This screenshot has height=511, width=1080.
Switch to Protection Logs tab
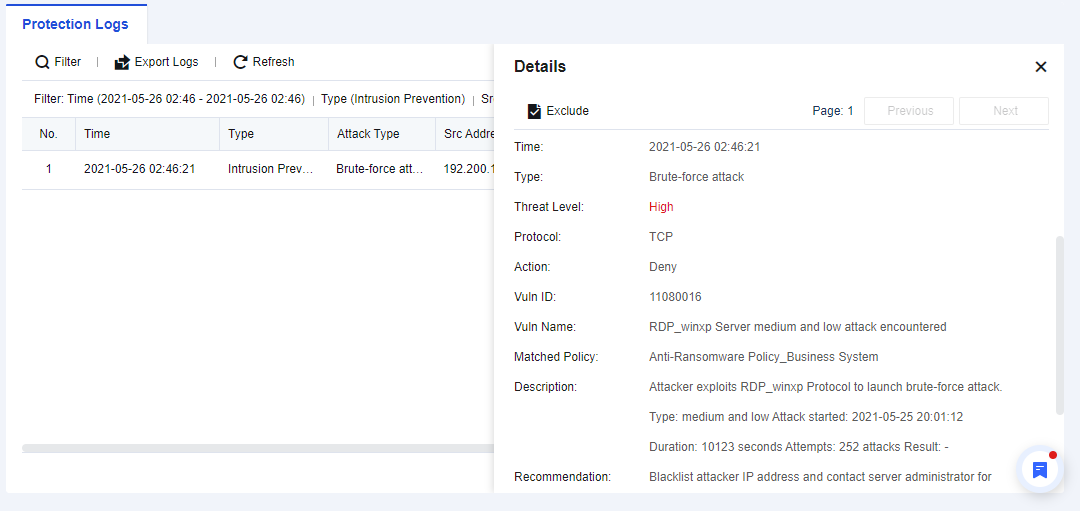pos(76,24)
